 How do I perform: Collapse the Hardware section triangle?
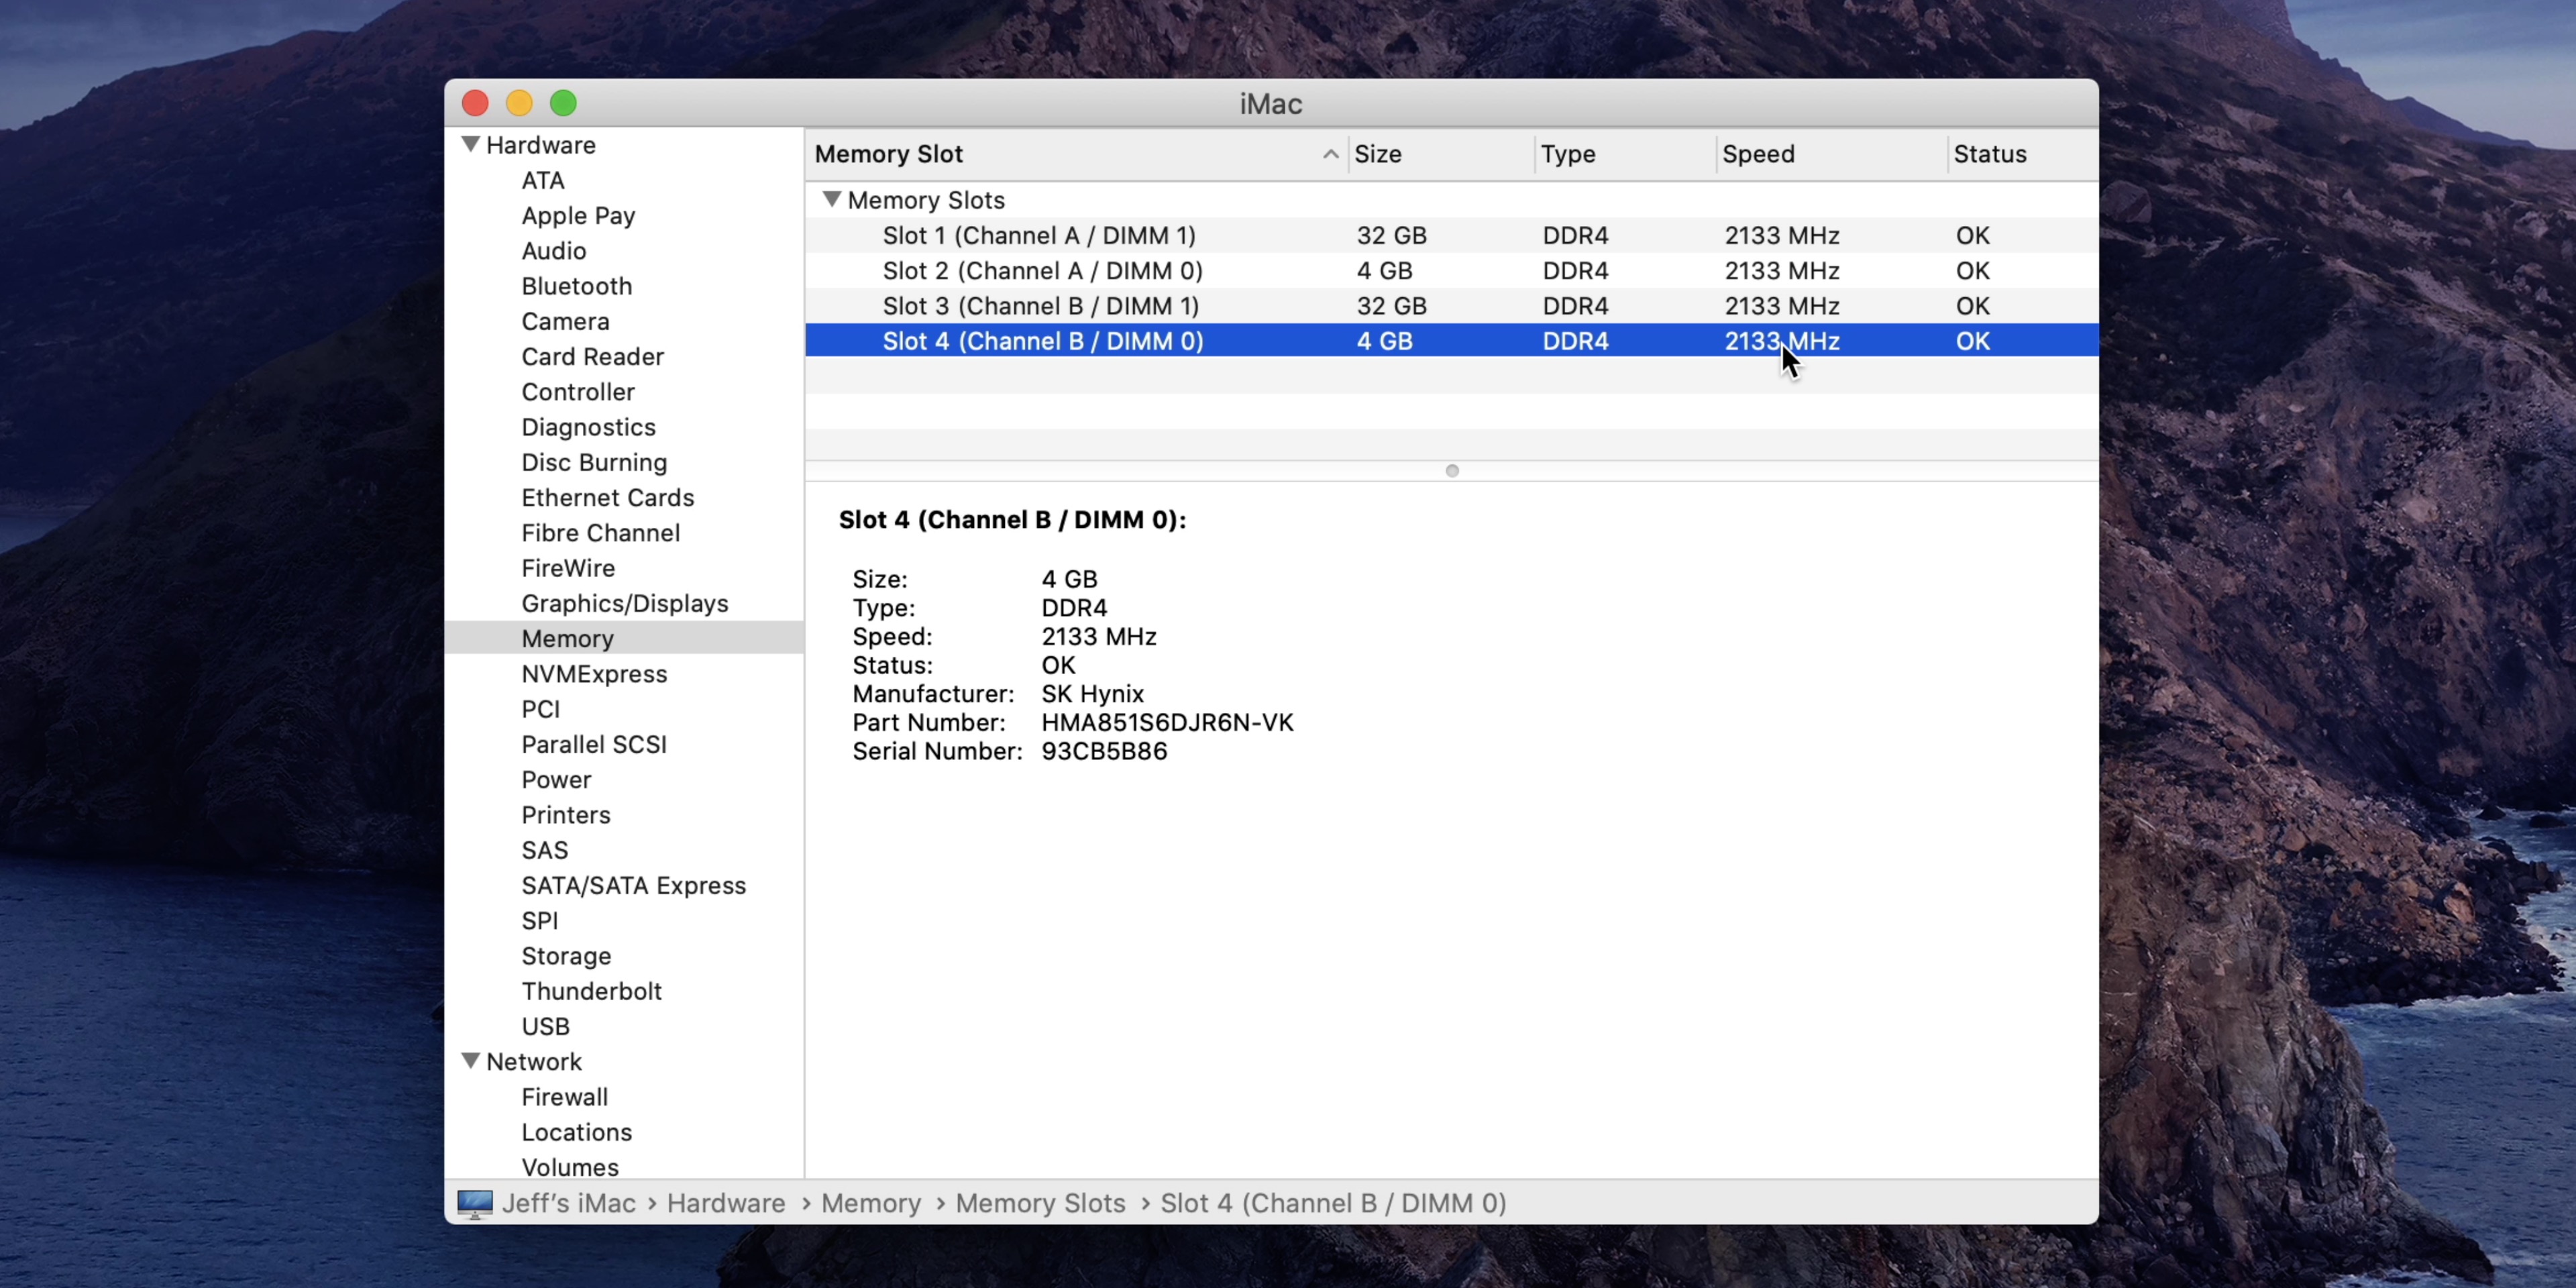click(470, 145)
